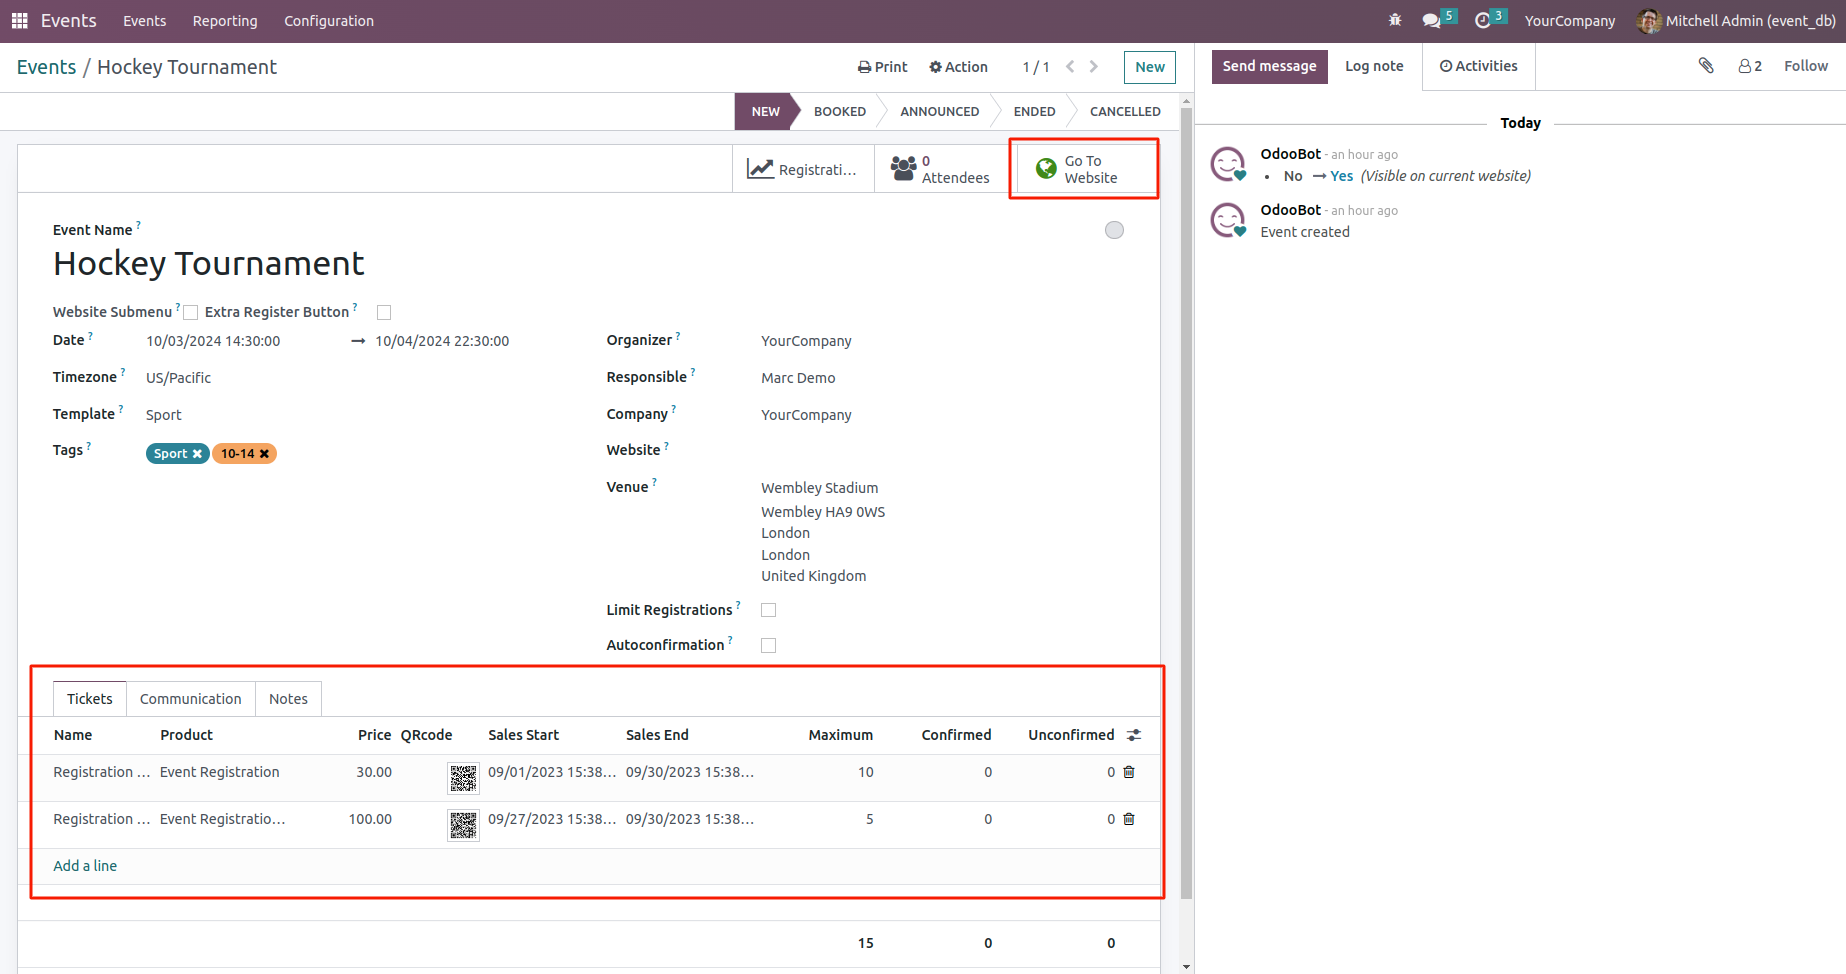1846x974 pixels.
Task: Click the attachment paperclip icon
Action: click(1706, 66)
